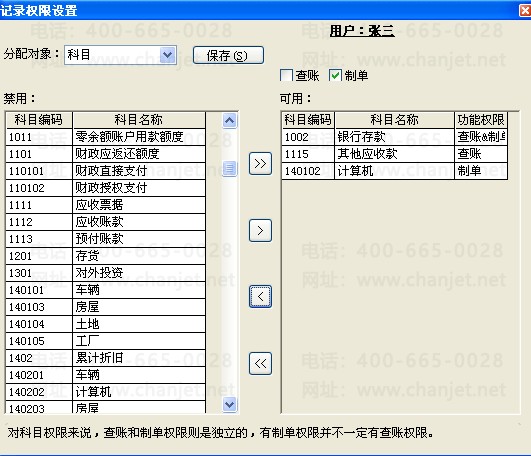This screenshot has width=531, height=456.
Task: Click the move-all-right (>>) button
Action: pos(260,164)
